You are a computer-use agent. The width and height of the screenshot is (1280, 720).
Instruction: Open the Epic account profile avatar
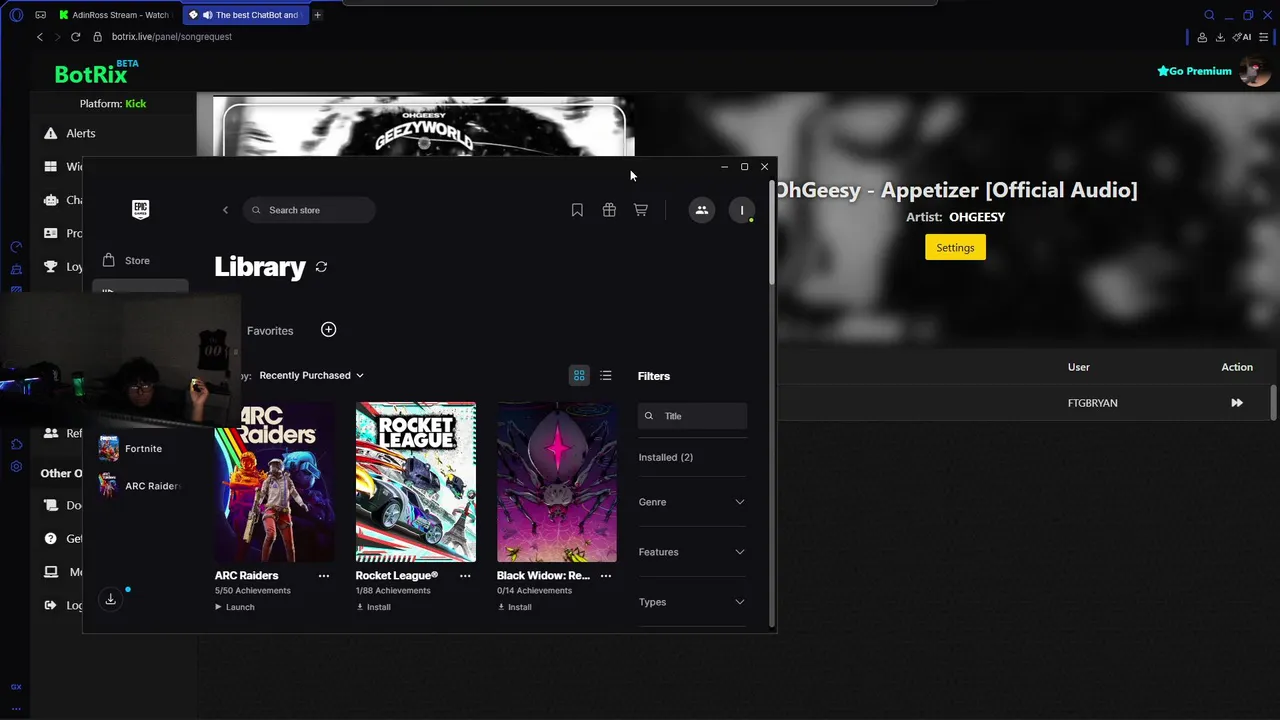point(742,210)
